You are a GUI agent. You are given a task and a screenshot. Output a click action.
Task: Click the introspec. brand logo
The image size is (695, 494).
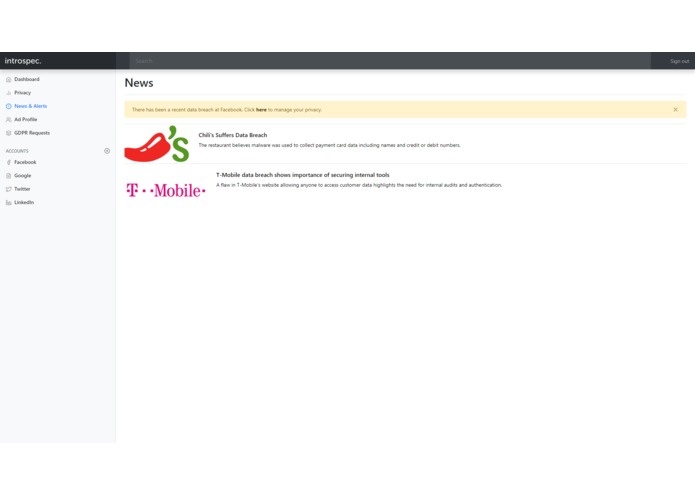tap(23, 61)
